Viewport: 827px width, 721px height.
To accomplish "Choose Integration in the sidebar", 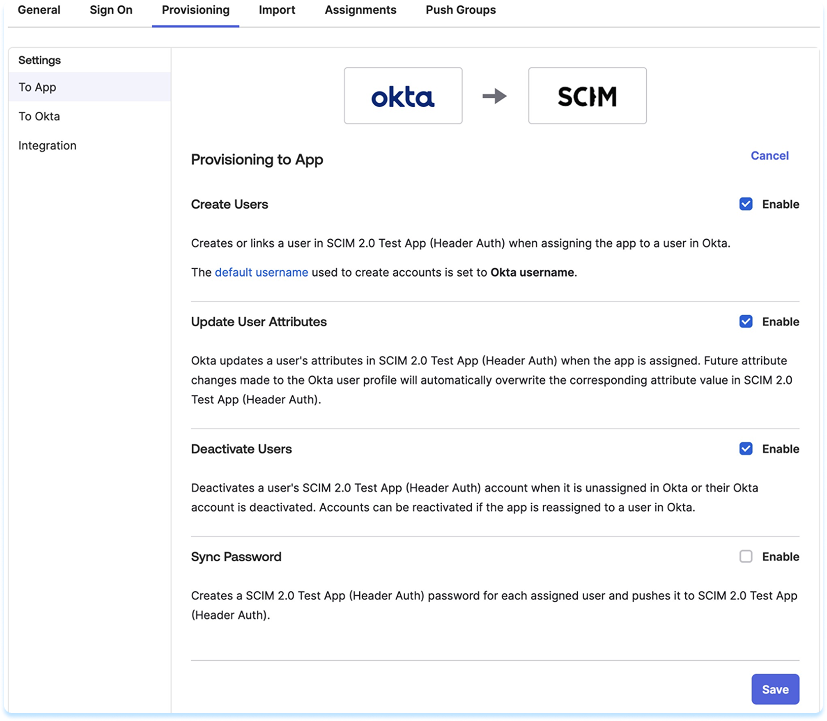I will (47, 145).
